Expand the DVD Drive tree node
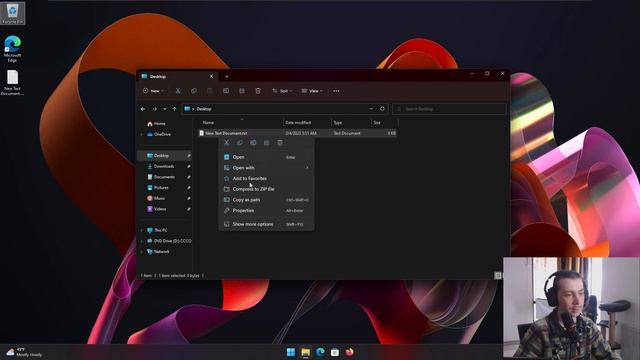The height and width of the screenshot is (360, 640). point(142,241)
